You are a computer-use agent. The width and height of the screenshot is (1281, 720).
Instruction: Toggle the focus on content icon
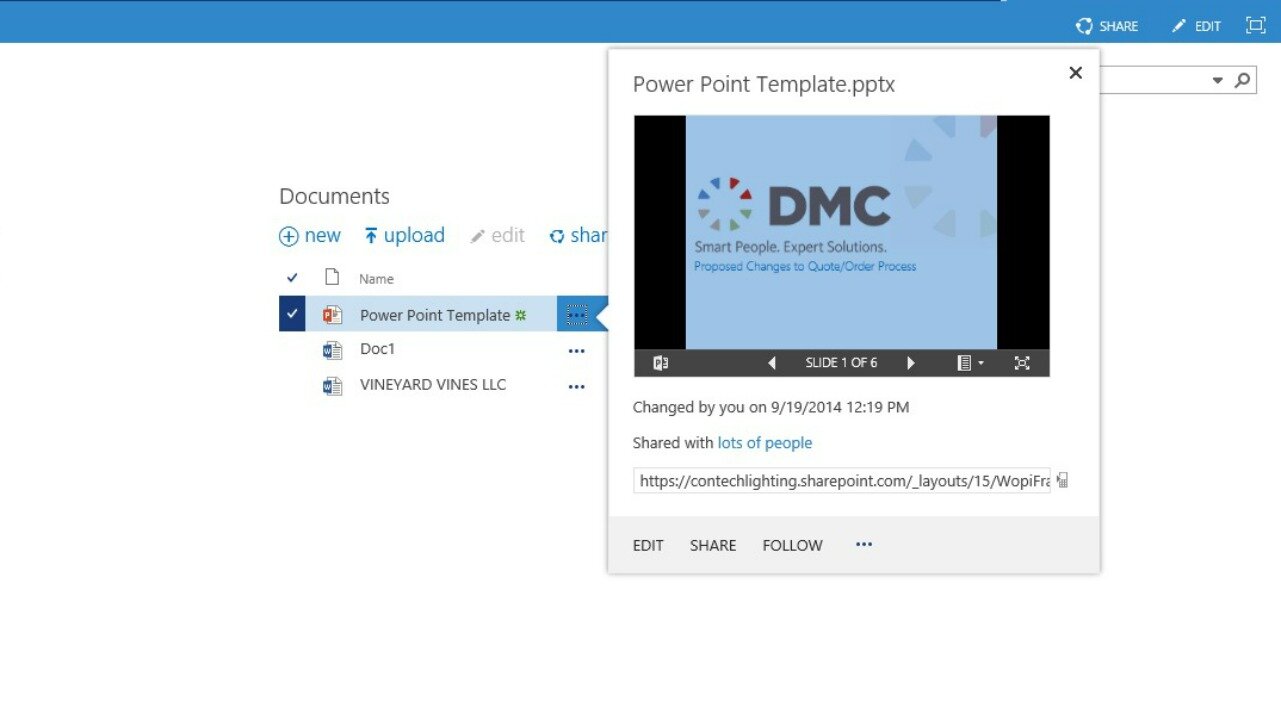[1255, 26]
